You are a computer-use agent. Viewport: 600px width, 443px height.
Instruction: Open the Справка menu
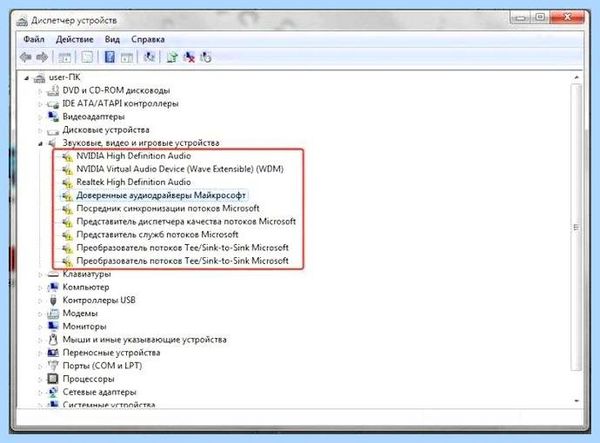coord(148,39)
